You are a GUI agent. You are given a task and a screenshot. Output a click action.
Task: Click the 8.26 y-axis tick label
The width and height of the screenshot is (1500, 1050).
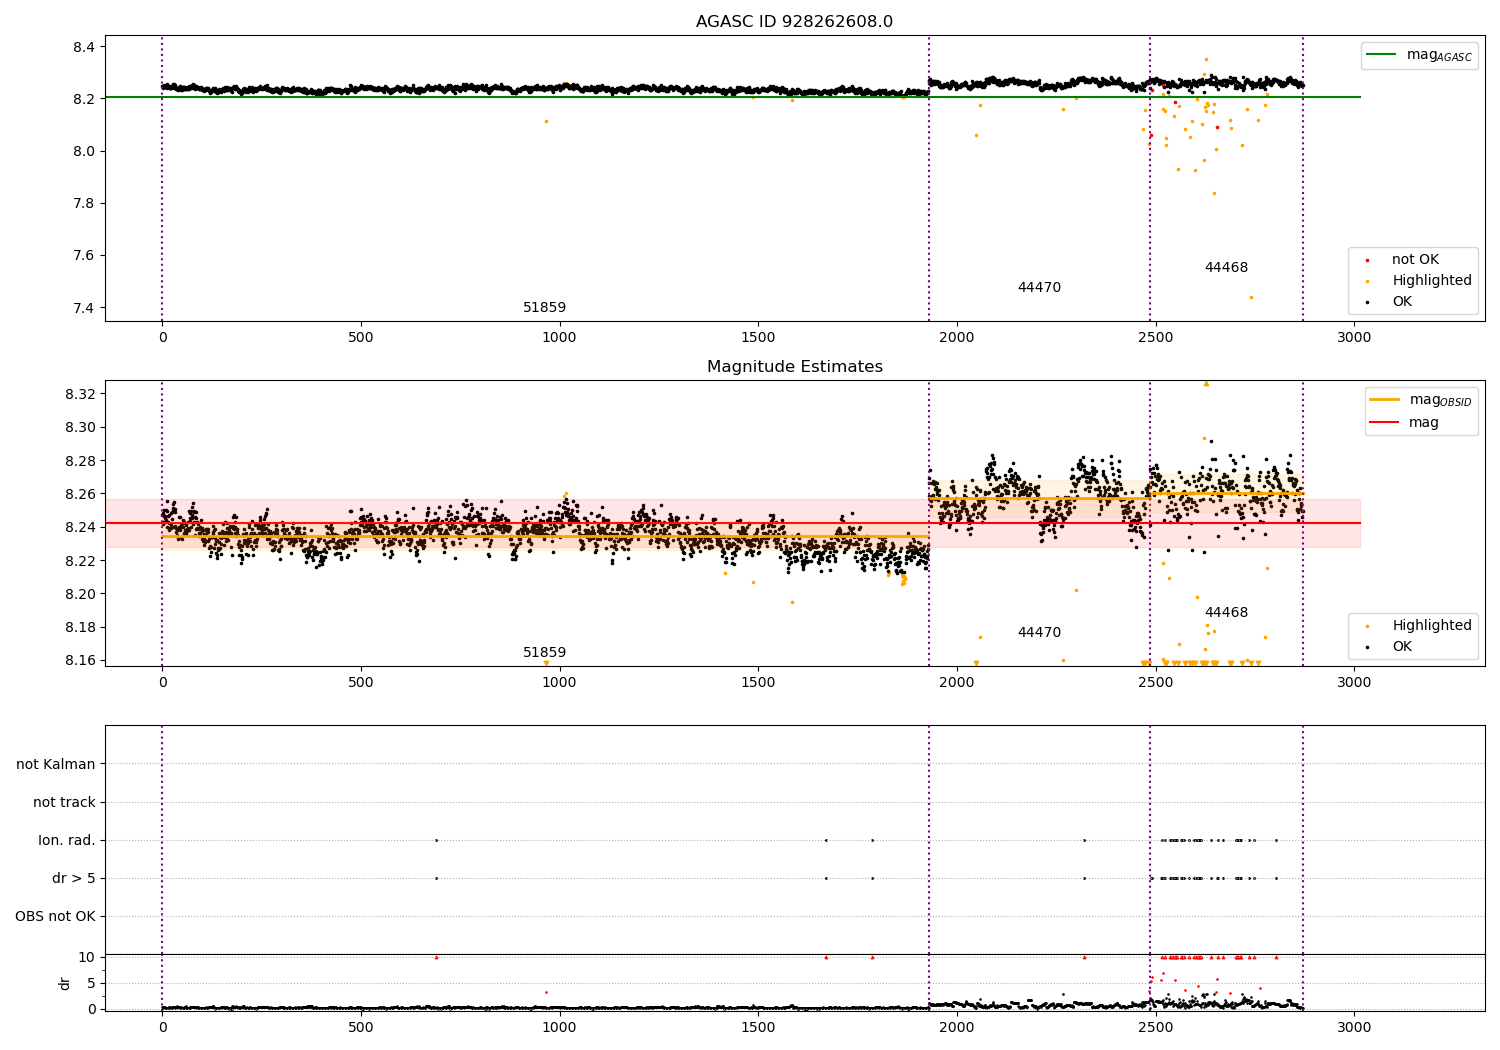(x=80, y=494)
